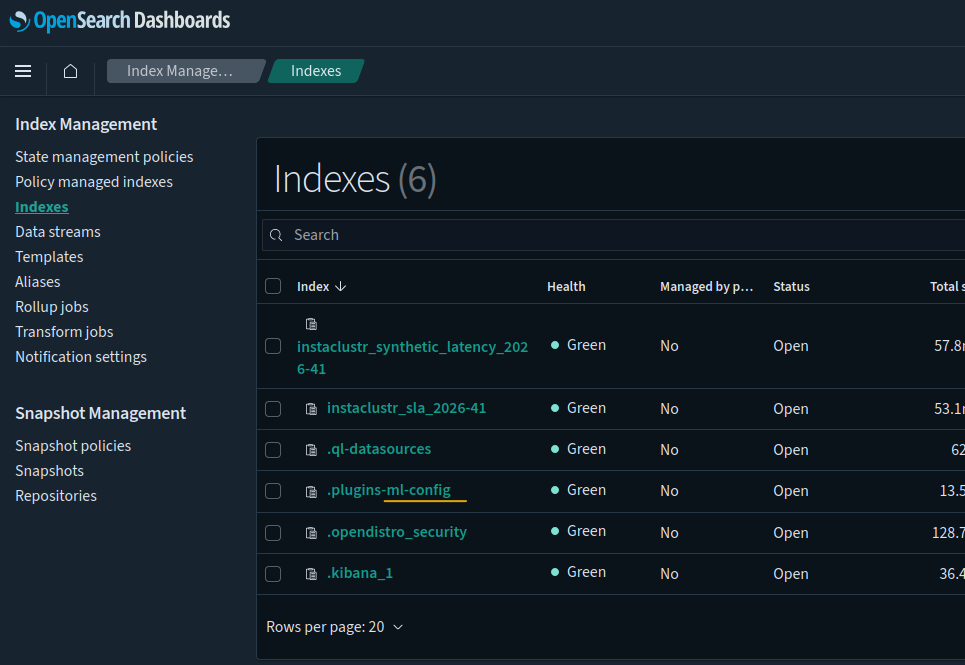Click copy icon beside .ql-datasources

[311, 450]
